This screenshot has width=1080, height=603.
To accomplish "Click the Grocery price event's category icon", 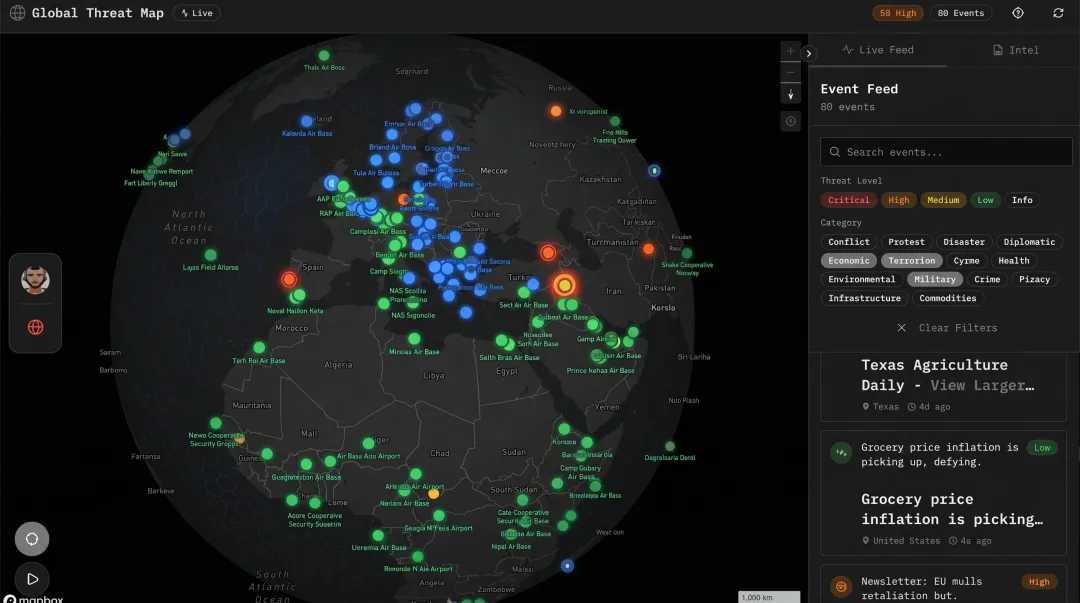I will pos(841,453).
